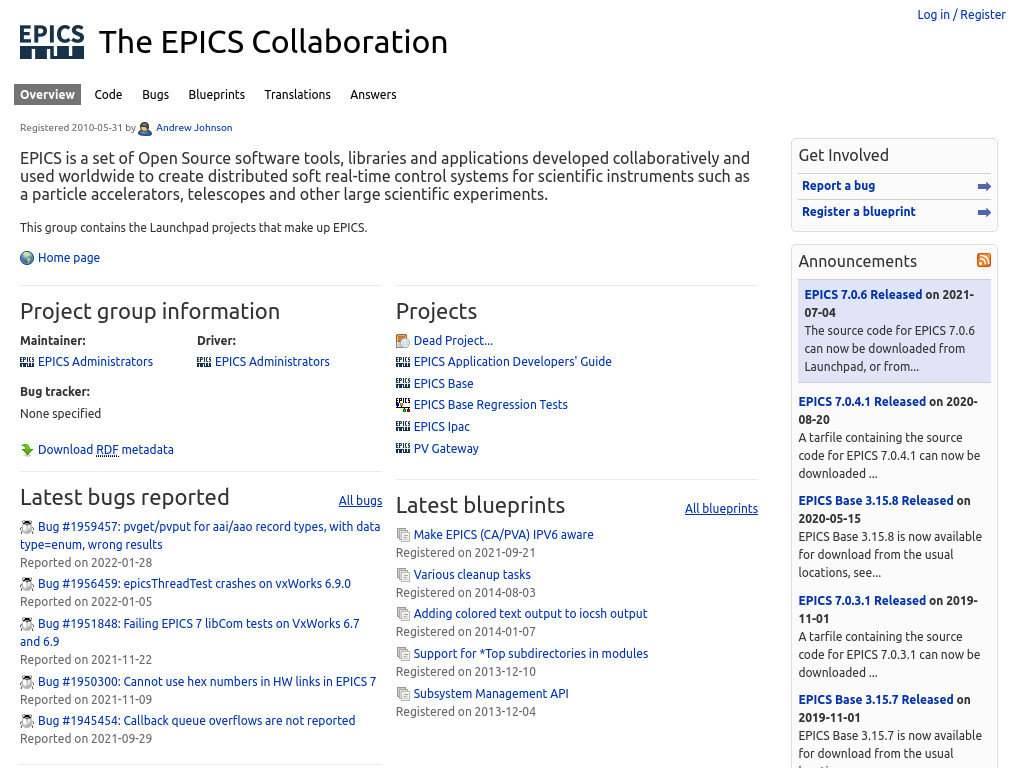Viewport: 1024px width, 768px height.
Task: Open EPICS Base 3.15.8 Released announcement
Action: pos(876,501)
